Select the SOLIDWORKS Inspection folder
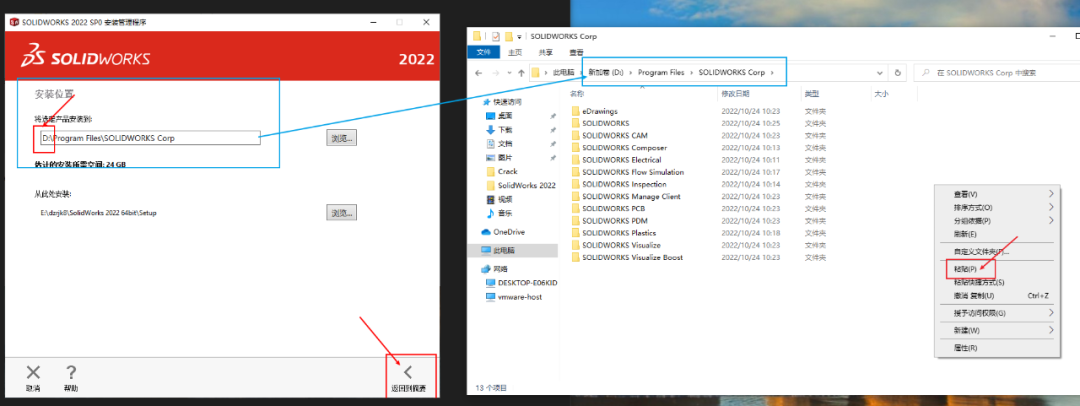Screen dimensions: 1080x406 pyautogui.click(x=619, y=184)
